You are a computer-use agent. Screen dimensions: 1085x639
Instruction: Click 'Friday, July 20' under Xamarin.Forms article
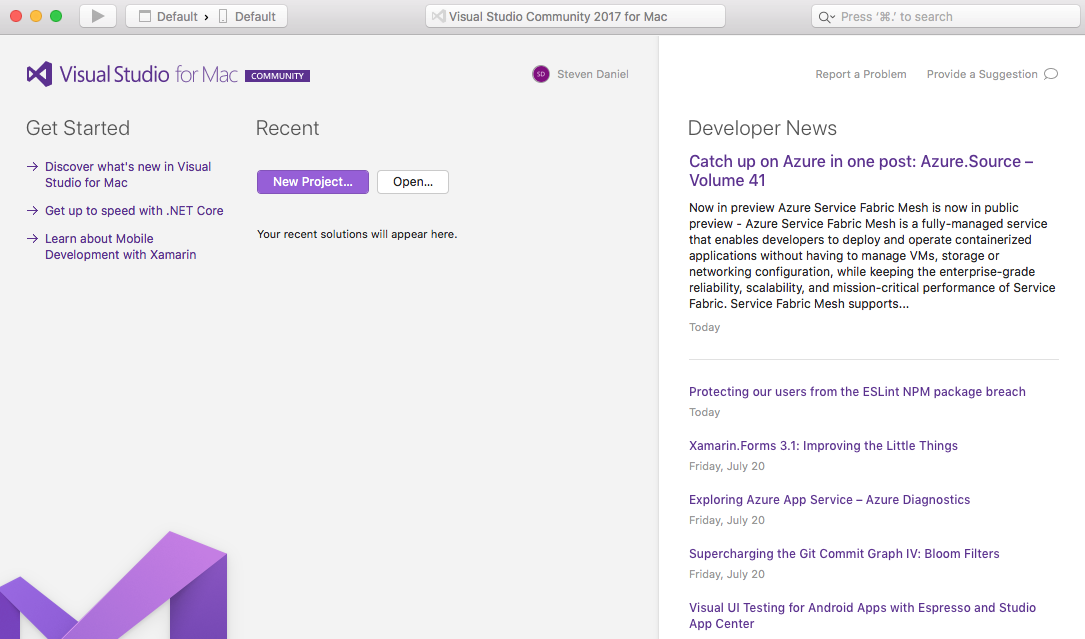pos(727,467)
